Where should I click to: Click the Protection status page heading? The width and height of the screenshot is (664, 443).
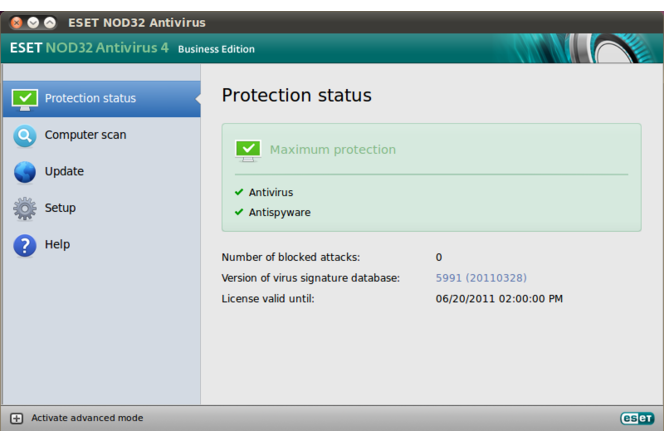click(x=296, y=95)
